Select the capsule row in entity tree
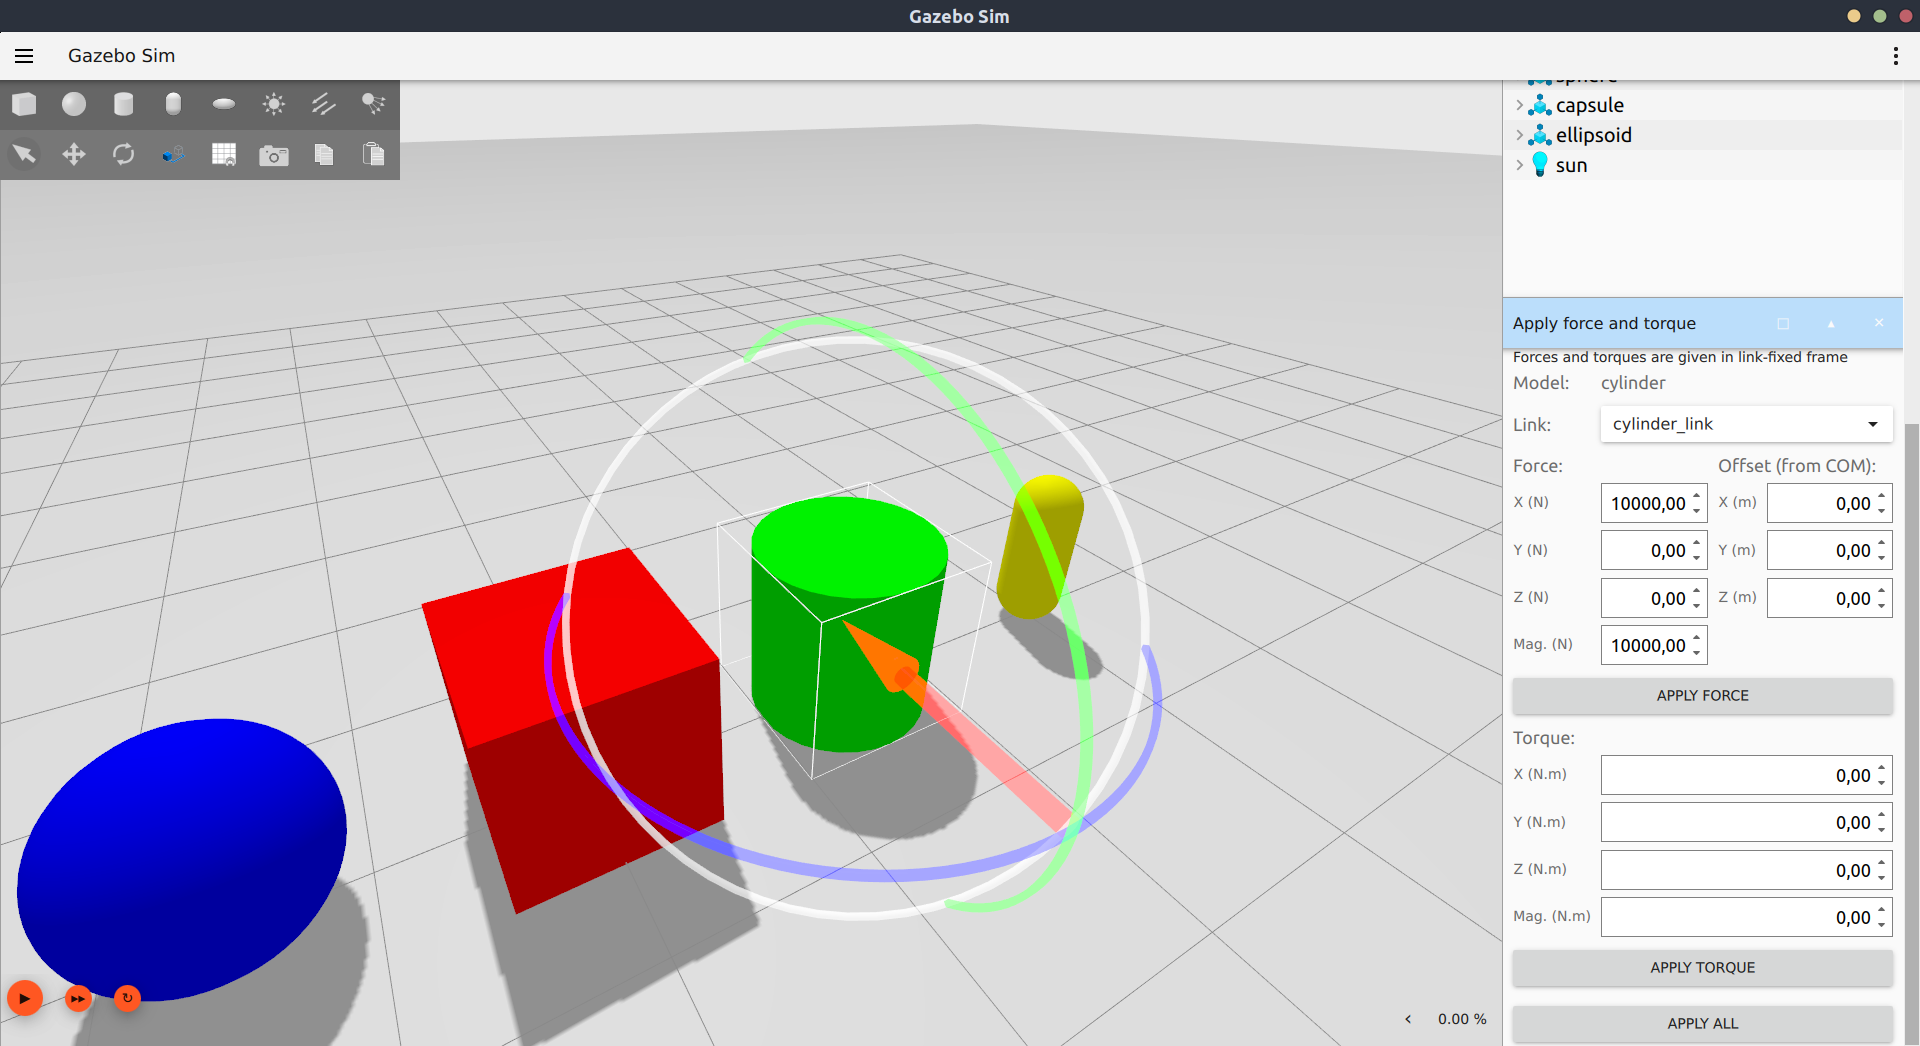 1703,105
